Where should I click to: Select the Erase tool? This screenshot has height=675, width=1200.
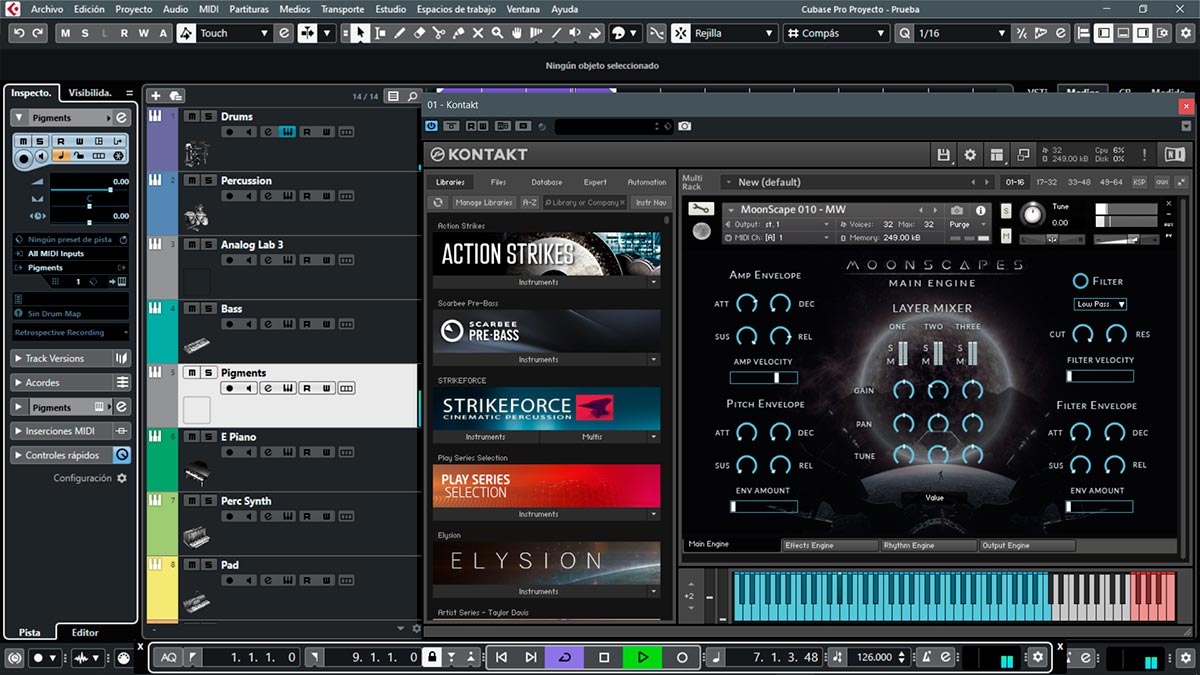click(420, 33)
